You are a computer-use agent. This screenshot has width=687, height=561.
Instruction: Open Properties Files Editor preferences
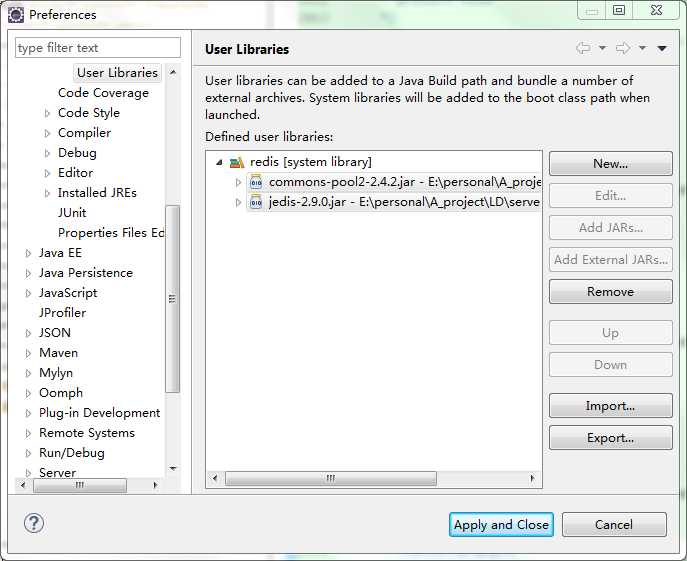111,233
